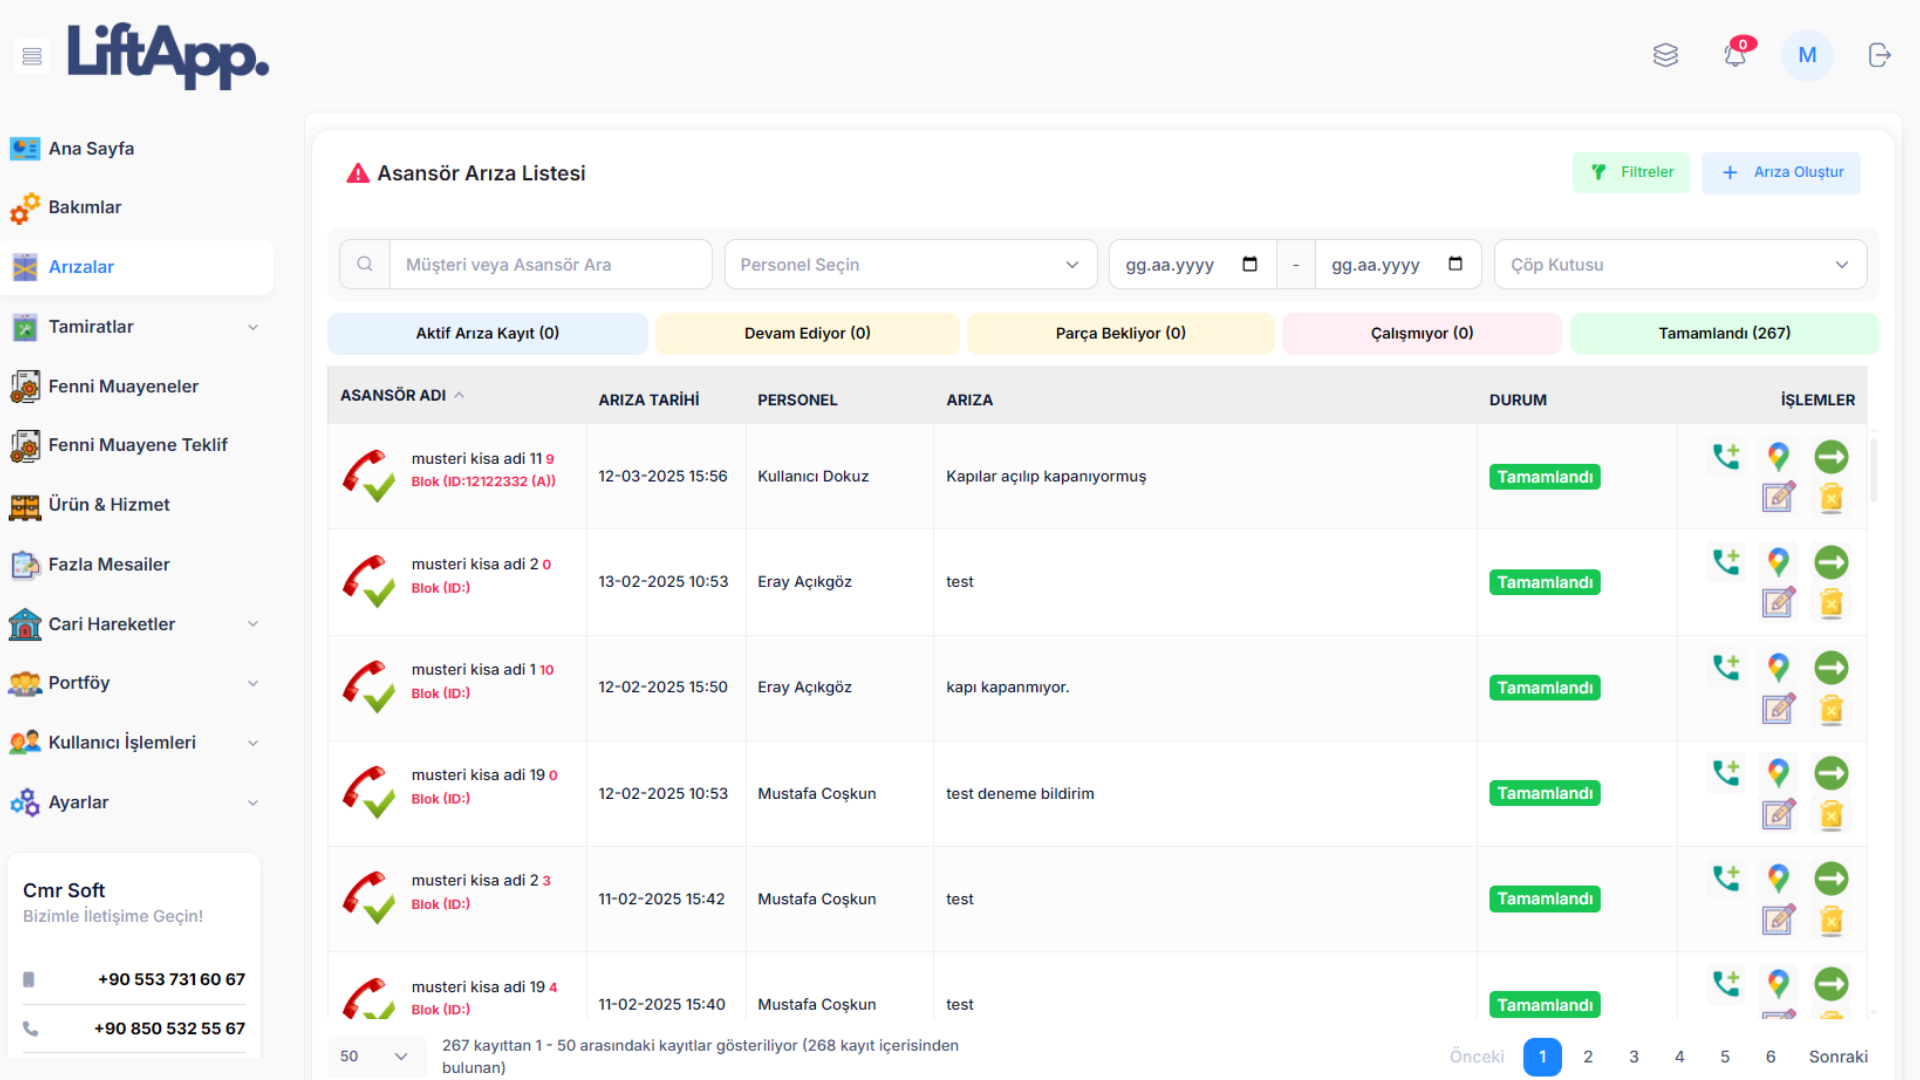Screen dimensions: 1920x1080
Task: Open the layers stack icon in header
Action: [x=1665, y=55]
